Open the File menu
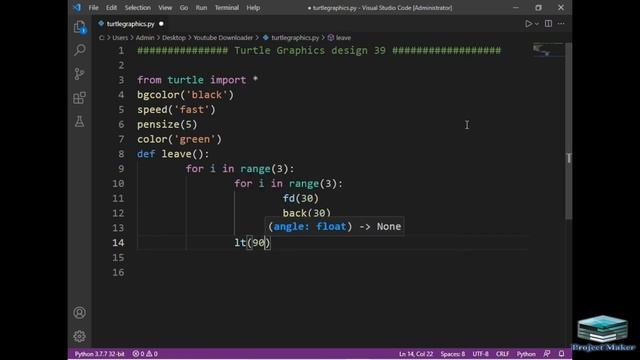Viewport: 640px width, 360px height. tap(93, 7)
